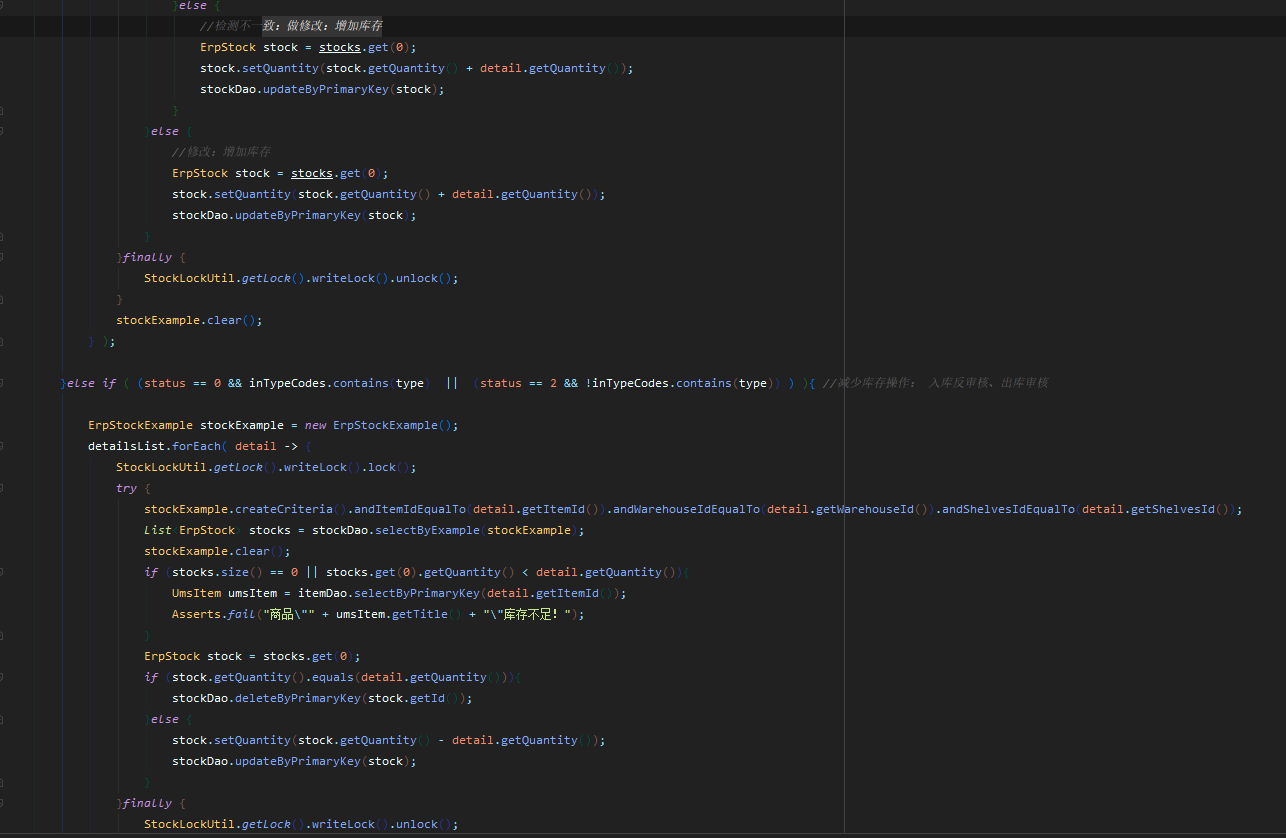Screen dimensions: 1286x838
Task: Click 'itemDao.selectByPrimaryKey' call
Action: [x=389, y=593]
